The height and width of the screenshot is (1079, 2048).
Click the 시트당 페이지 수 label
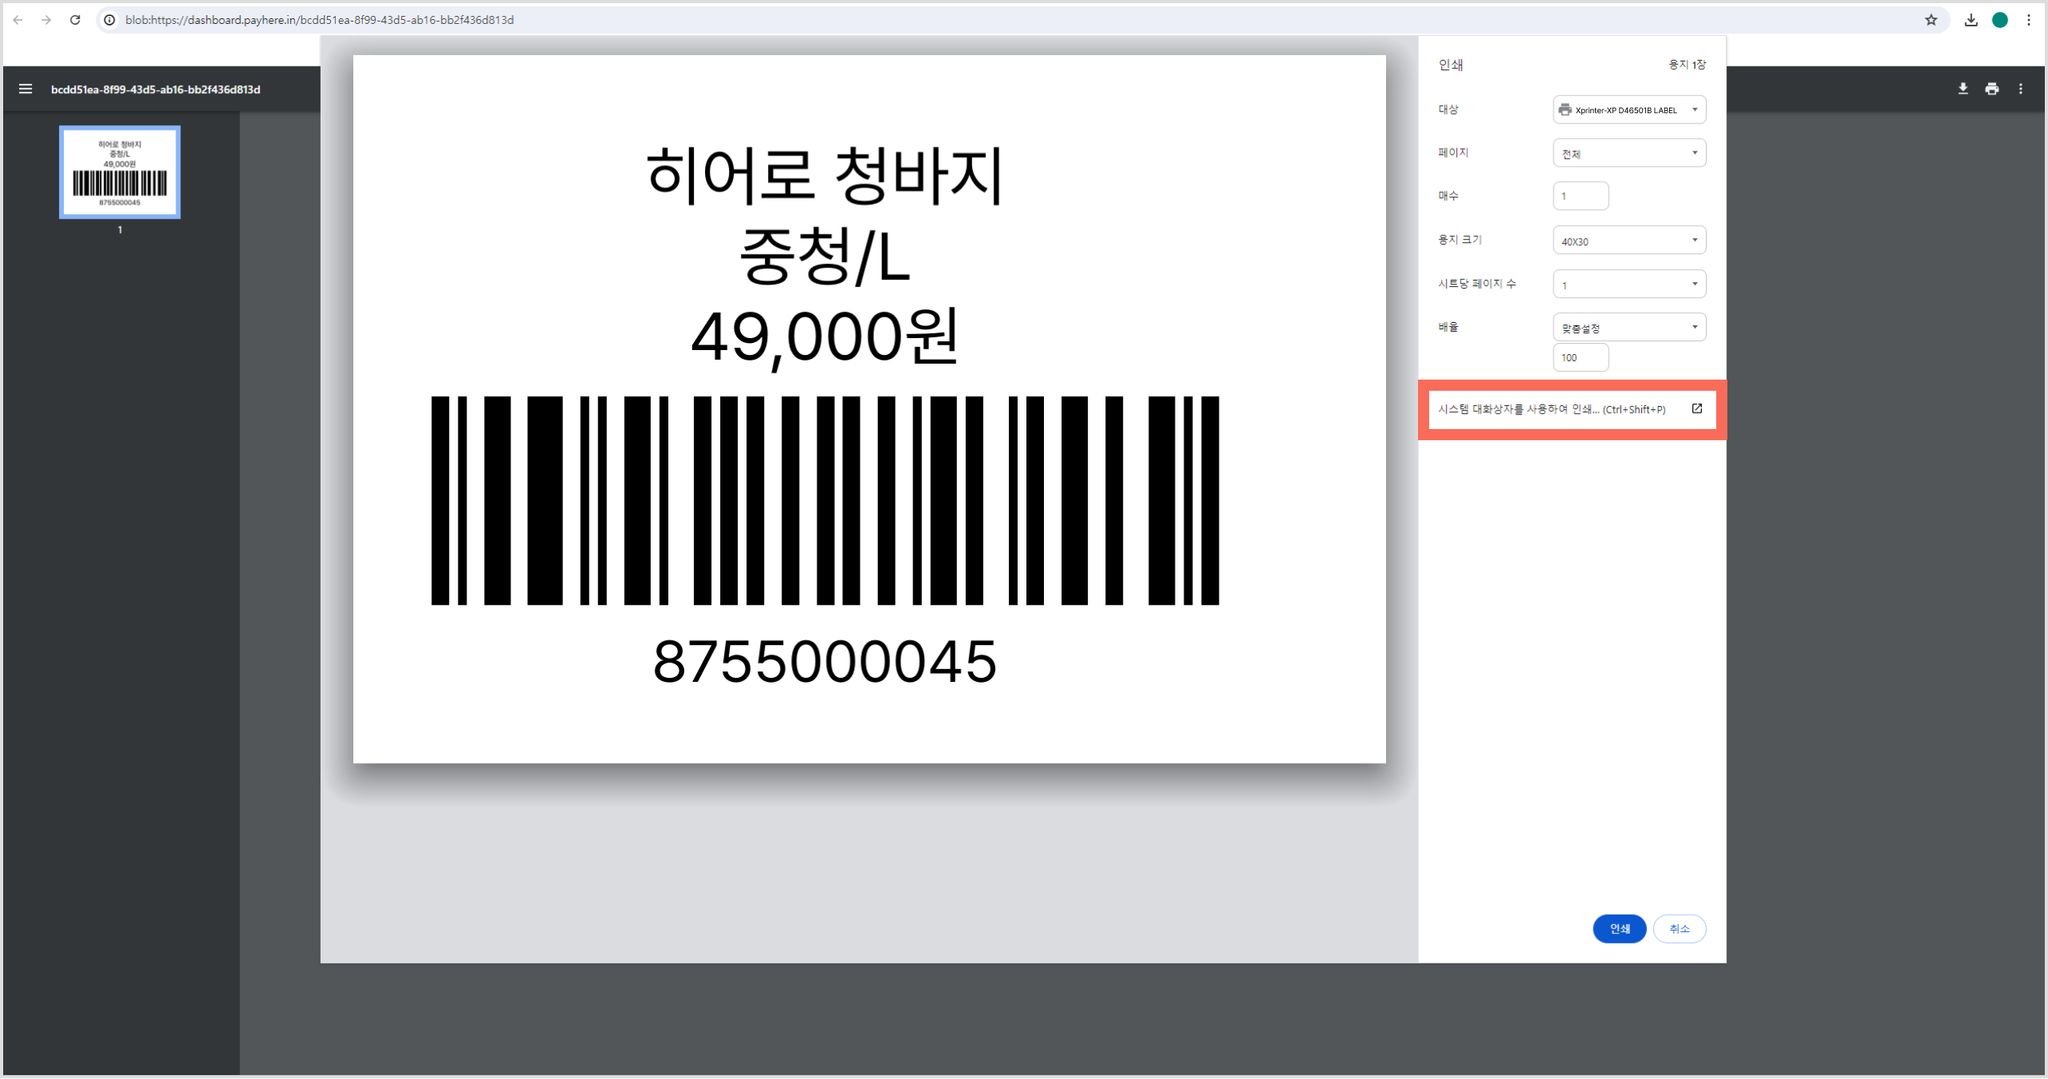click(1477, 284)
